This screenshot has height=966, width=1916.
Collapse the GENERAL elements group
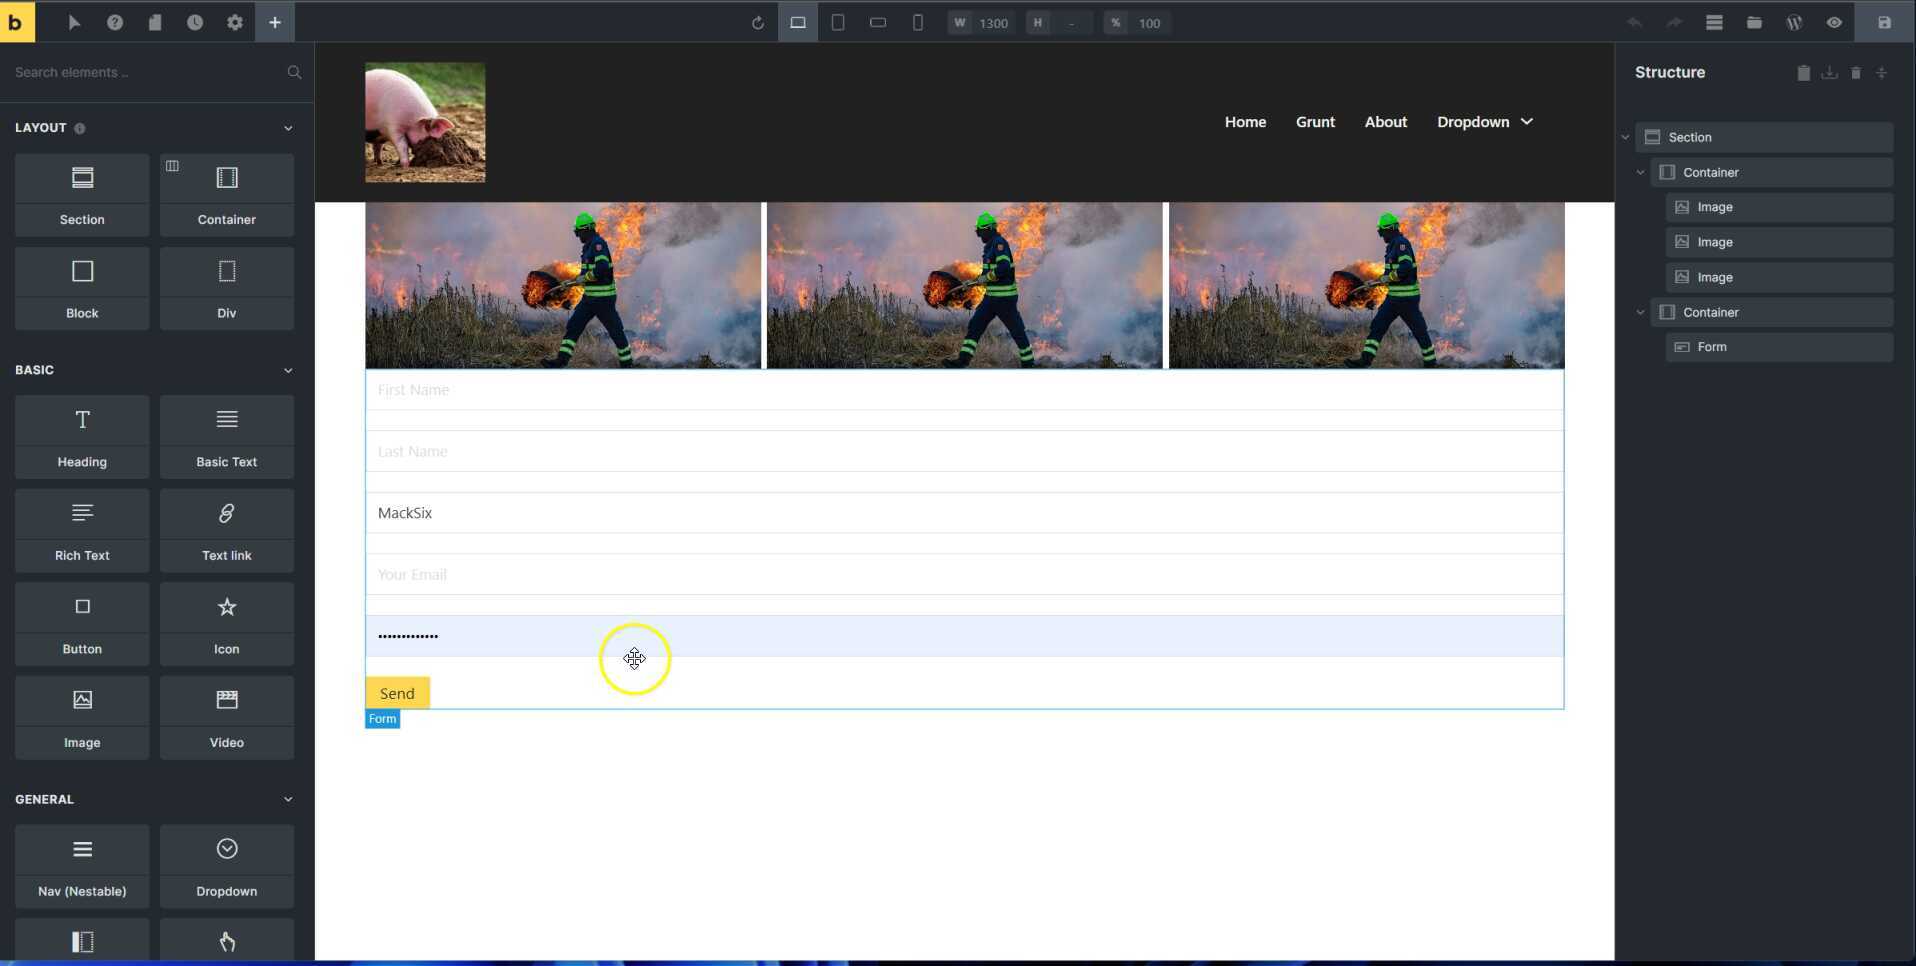click(x=288, y=799)
